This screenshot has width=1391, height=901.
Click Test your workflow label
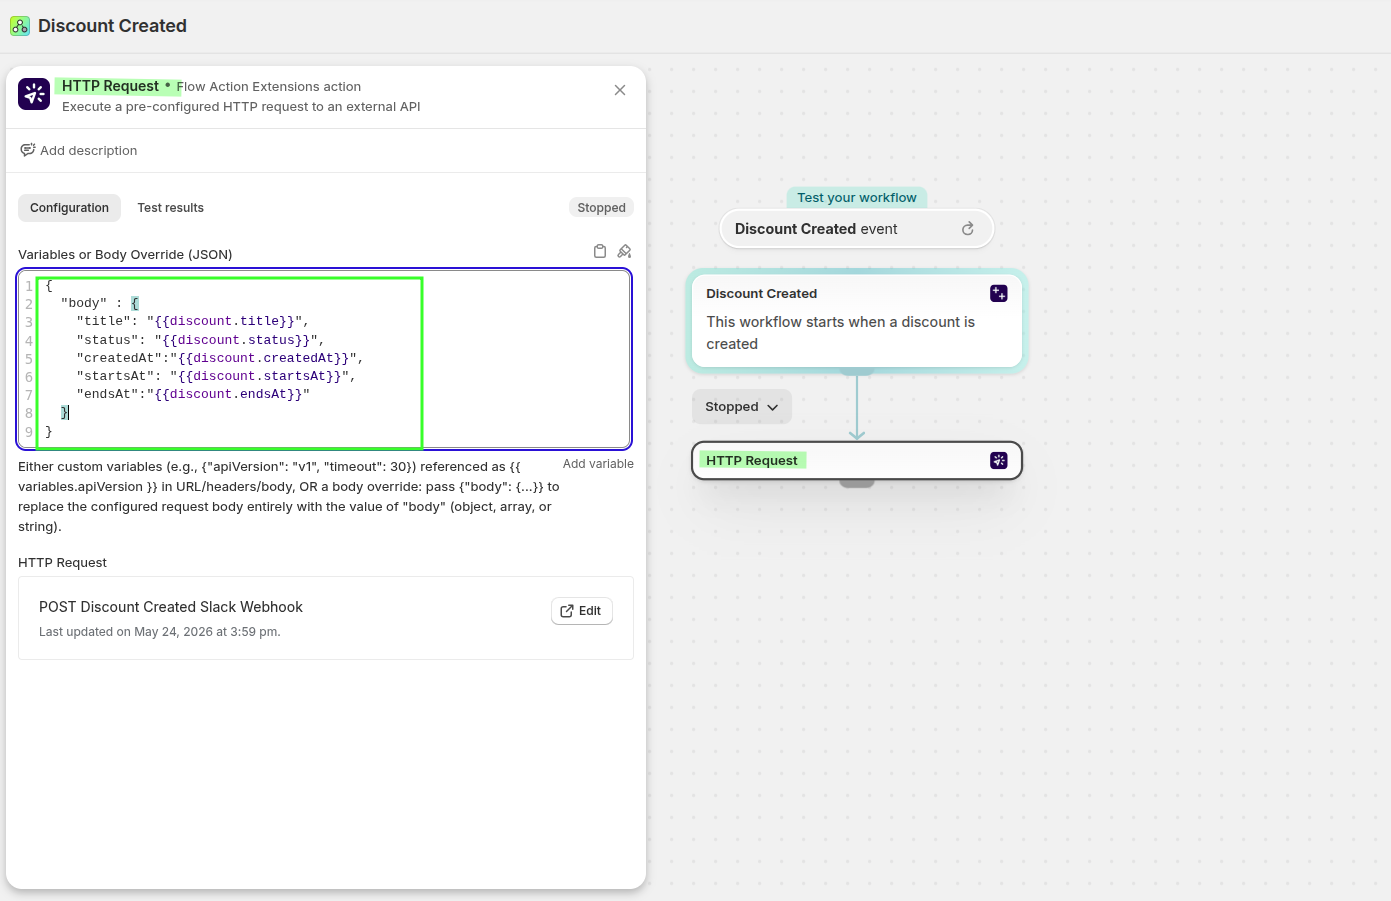point(857,198)
